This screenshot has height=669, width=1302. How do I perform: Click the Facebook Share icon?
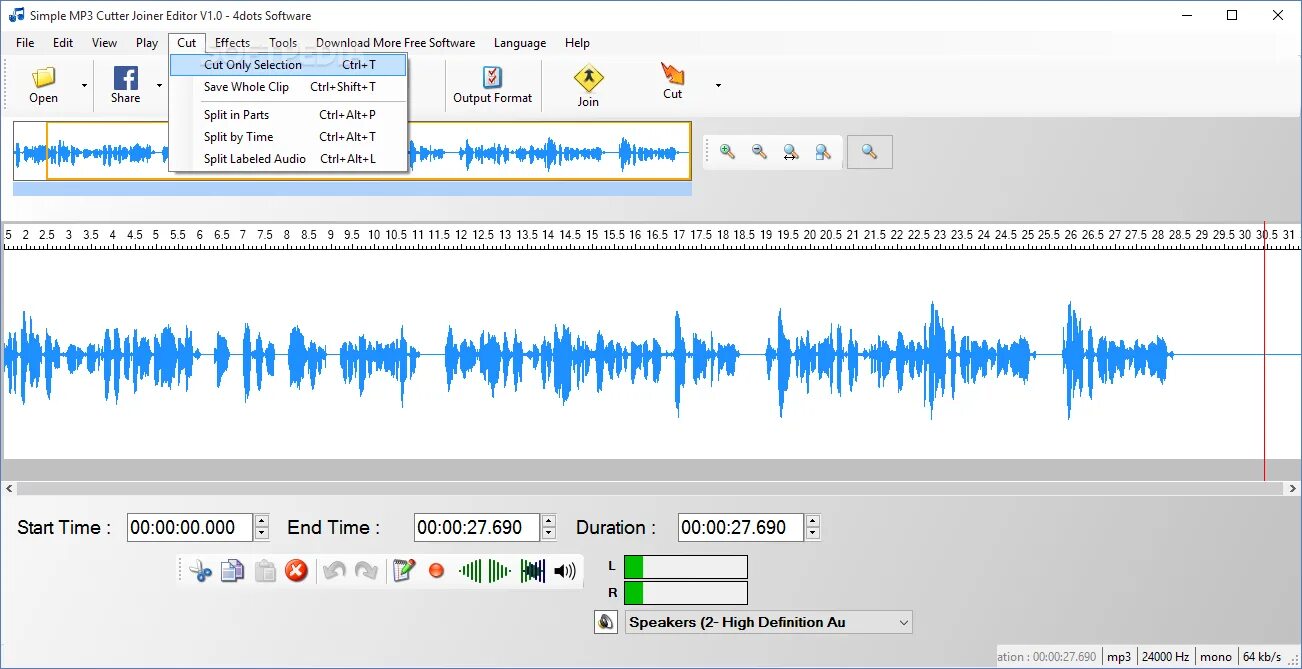click(x=126, y=78)
